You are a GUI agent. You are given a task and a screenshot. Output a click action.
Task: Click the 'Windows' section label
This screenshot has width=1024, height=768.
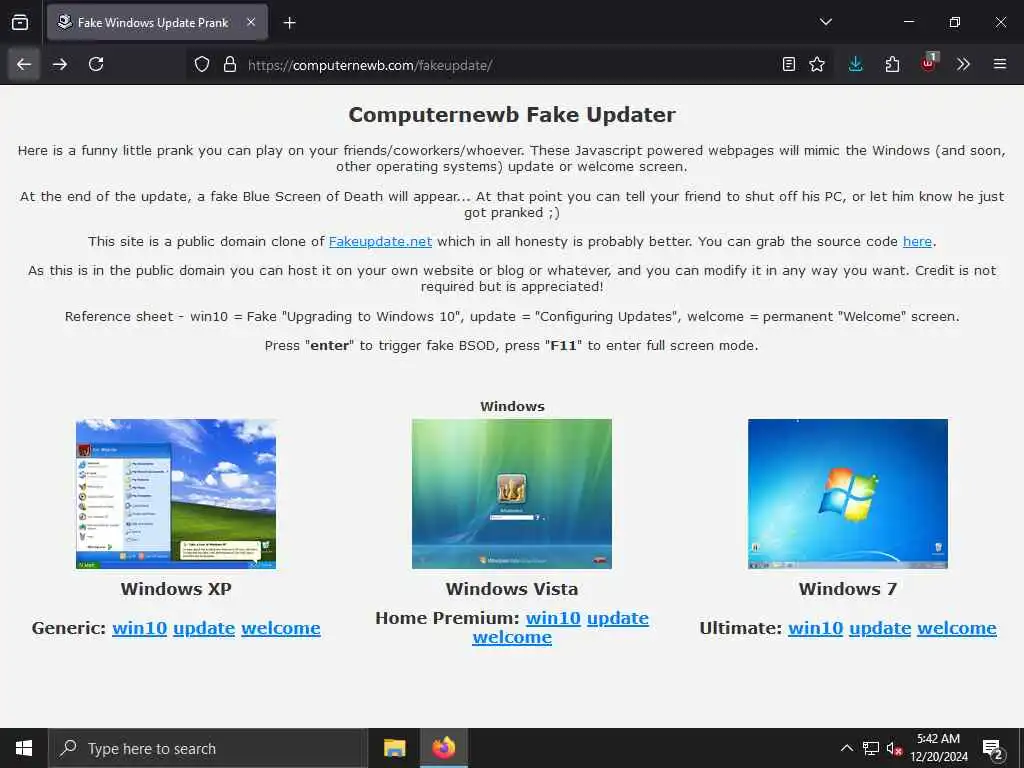(x=513, y=406)
